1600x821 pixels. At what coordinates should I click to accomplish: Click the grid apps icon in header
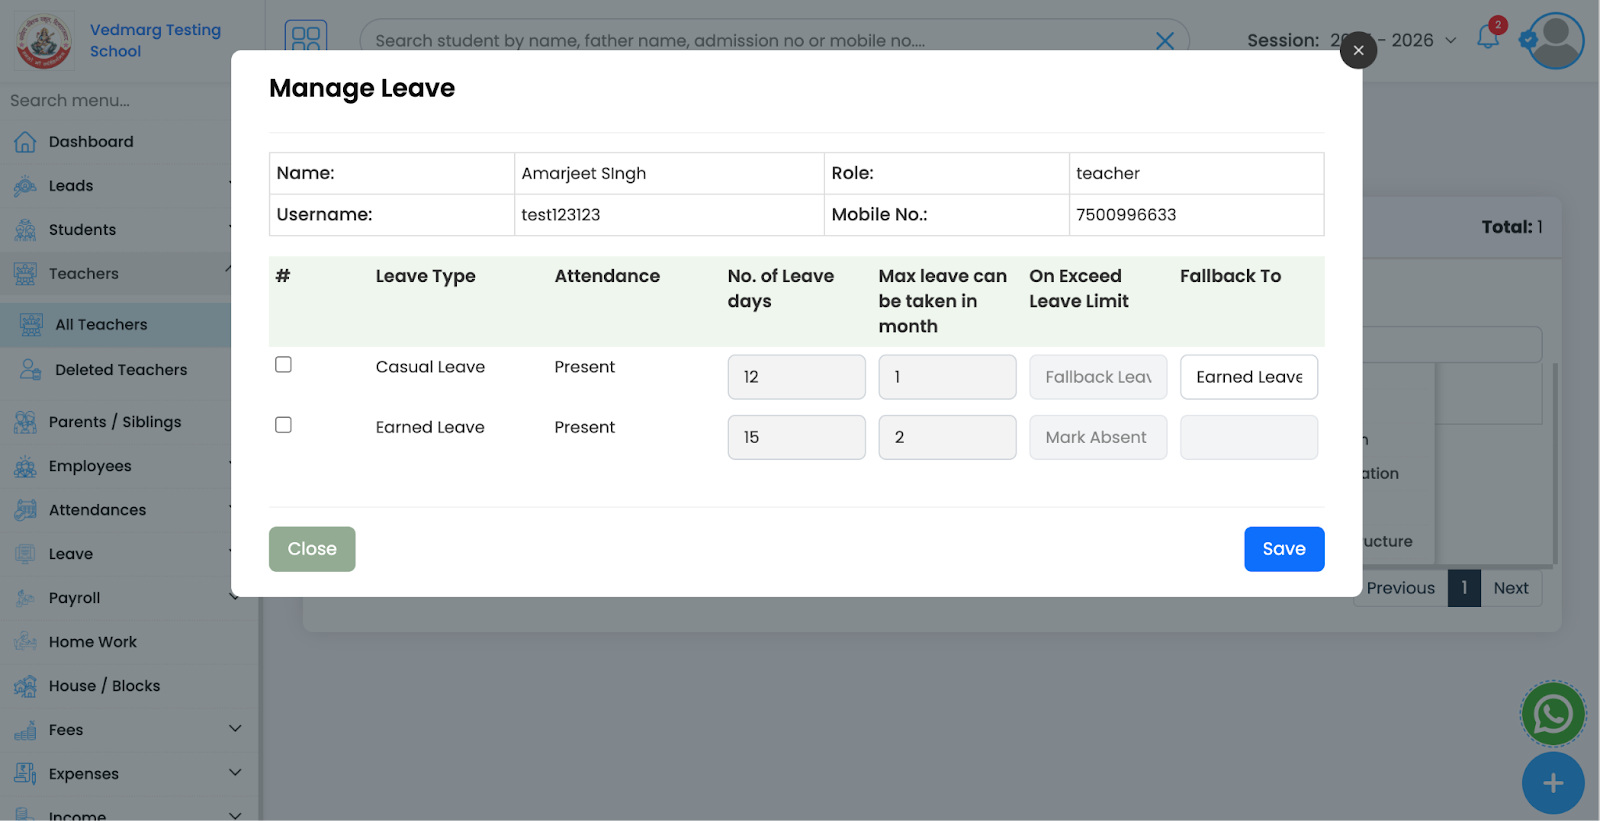point(306,39)
